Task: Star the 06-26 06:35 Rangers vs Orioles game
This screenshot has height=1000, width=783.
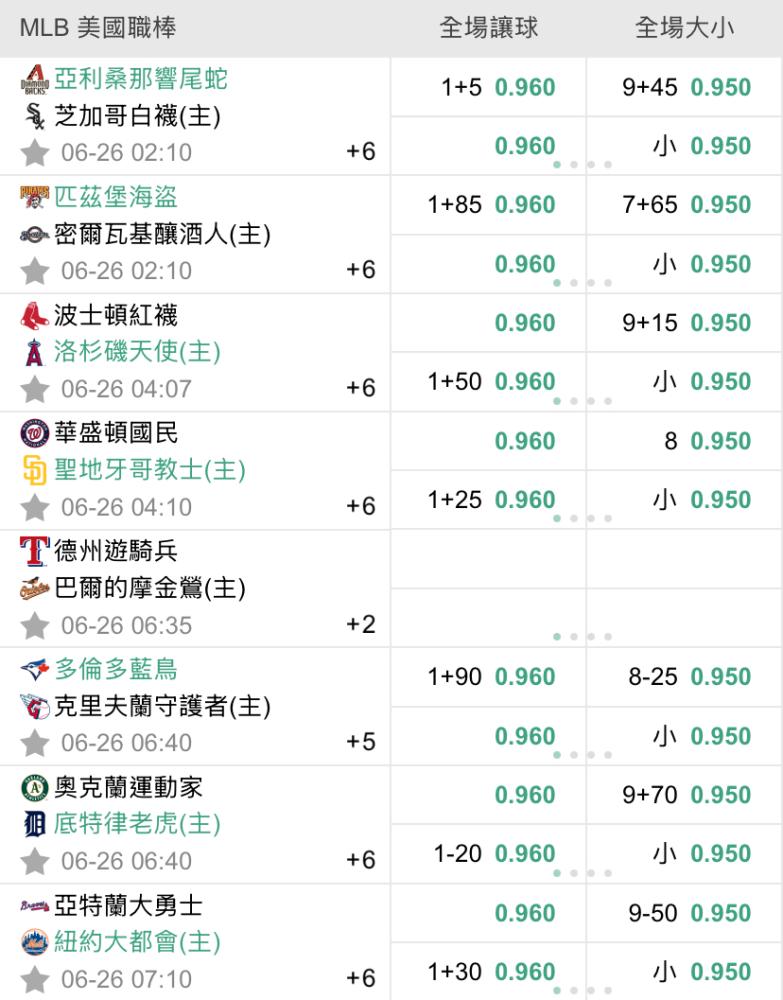Action: [x=34, y=626]
